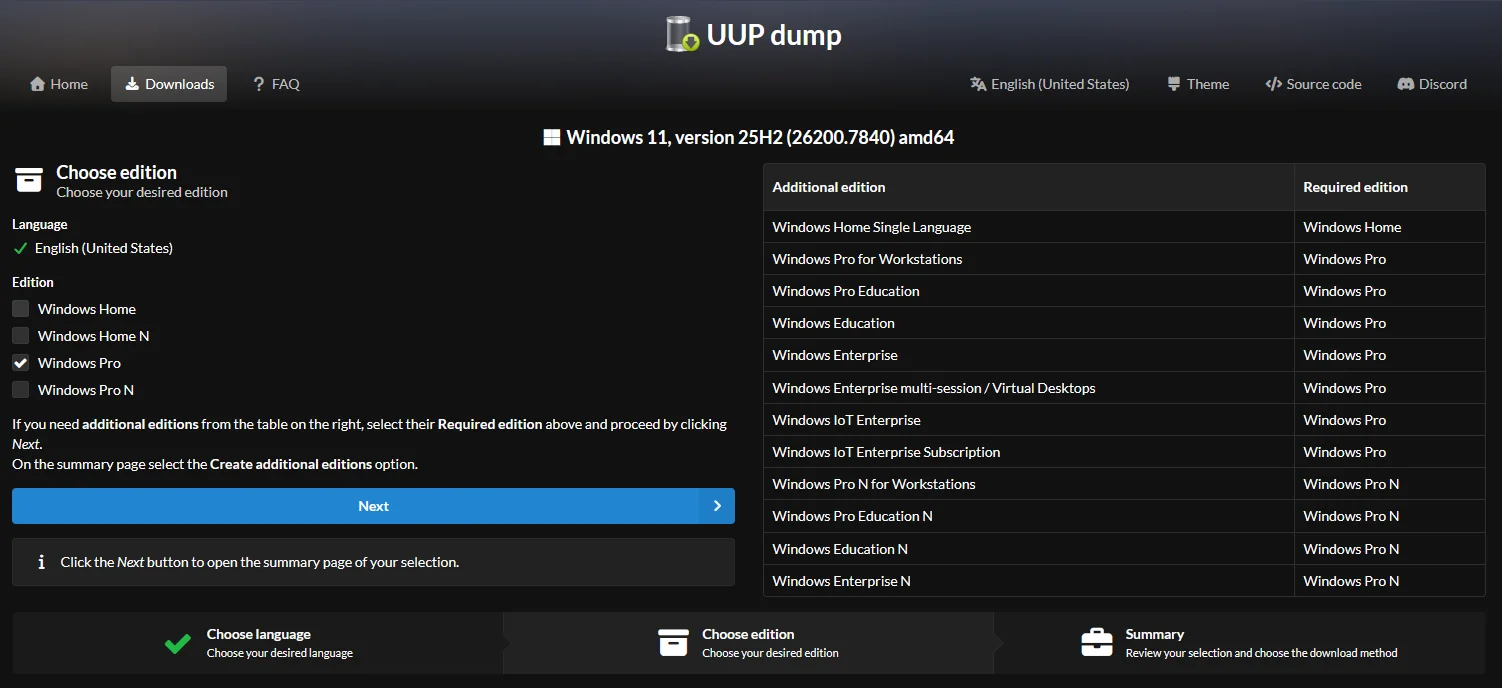Viewport: 1502px width, 688px height.
Task: Check the Windows Pro N checkbox
Action: click(20, 390)
